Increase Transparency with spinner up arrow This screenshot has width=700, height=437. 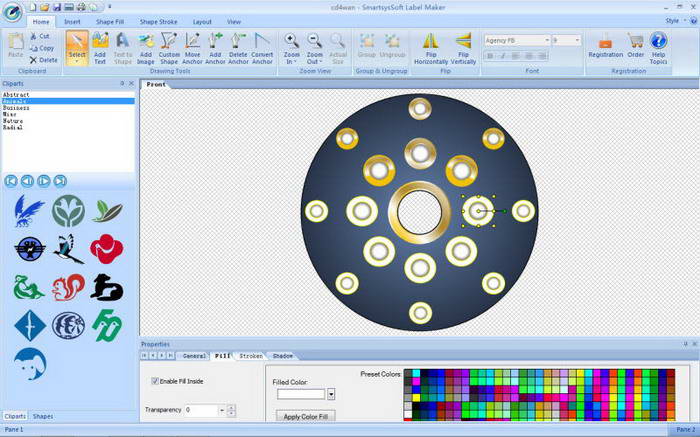231,407
